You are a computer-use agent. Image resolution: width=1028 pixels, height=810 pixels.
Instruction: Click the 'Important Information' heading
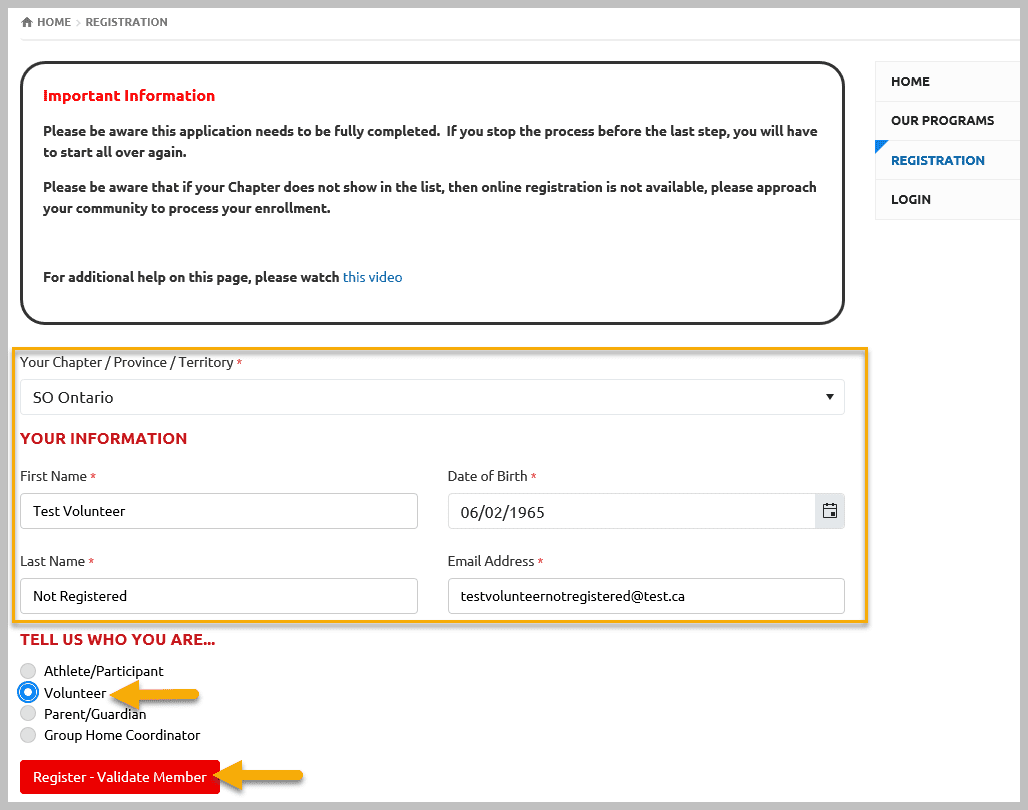(129, 96)
